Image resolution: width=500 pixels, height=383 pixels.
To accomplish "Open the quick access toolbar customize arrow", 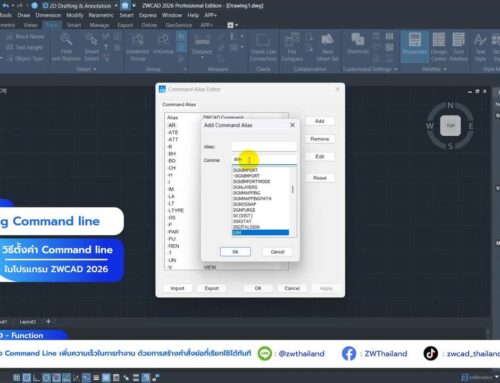I will 134,6.
